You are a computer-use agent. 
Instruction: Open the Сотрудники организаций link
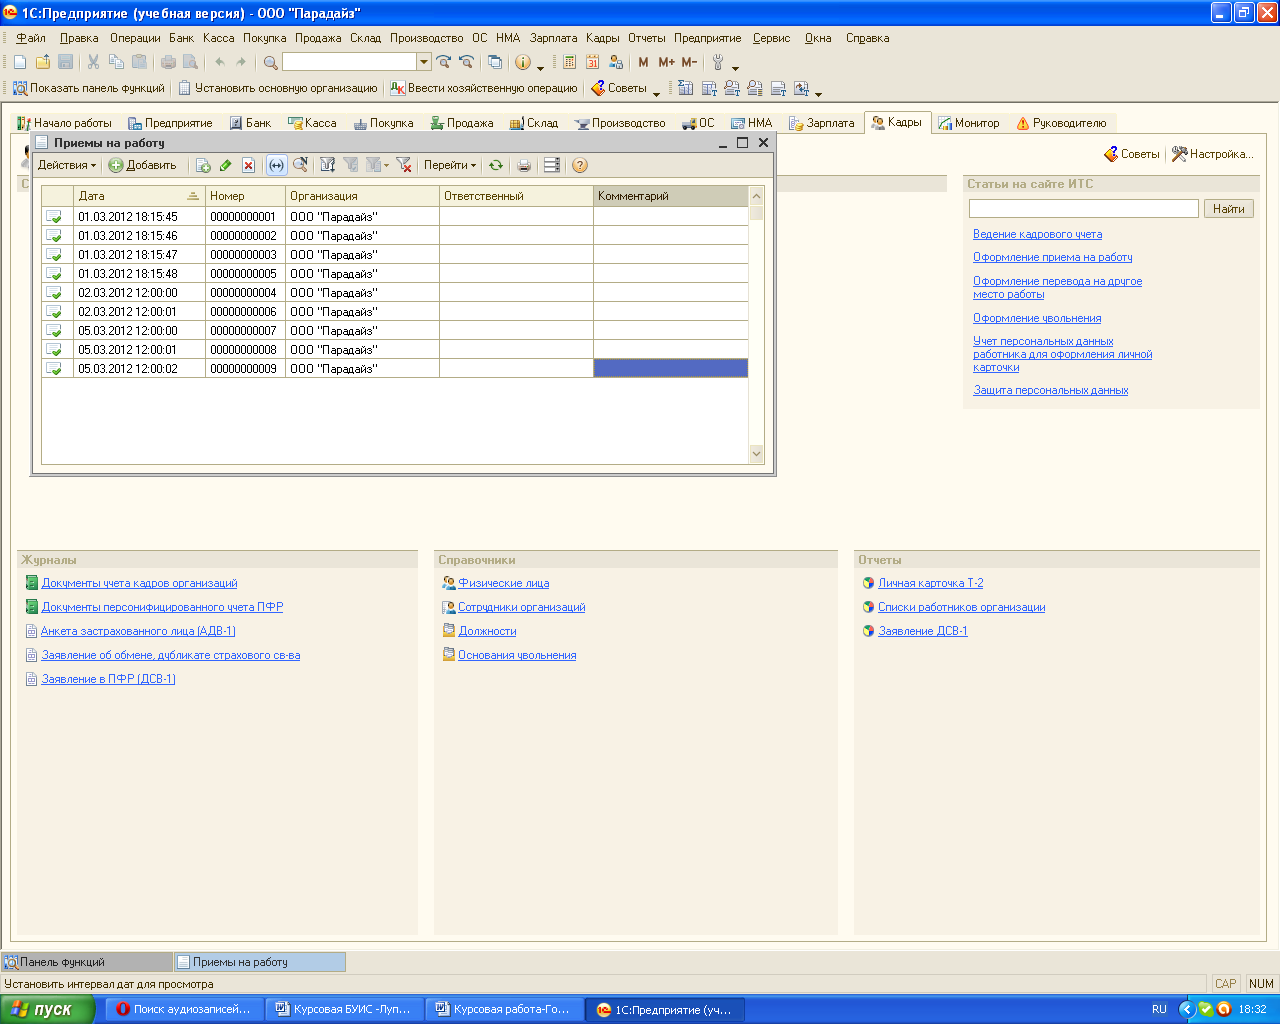[x=521, y=607]
